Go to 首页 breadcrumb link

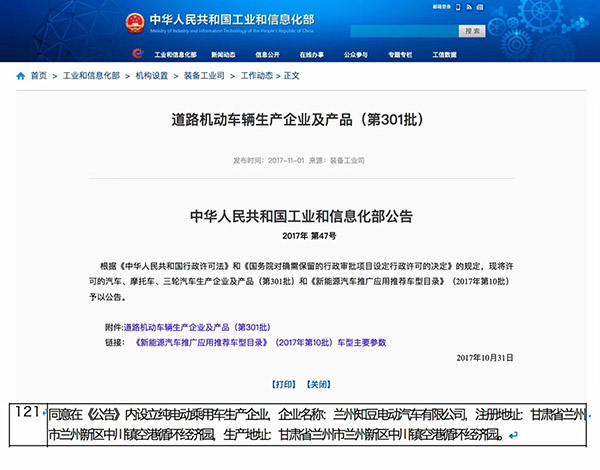[39, 76]
